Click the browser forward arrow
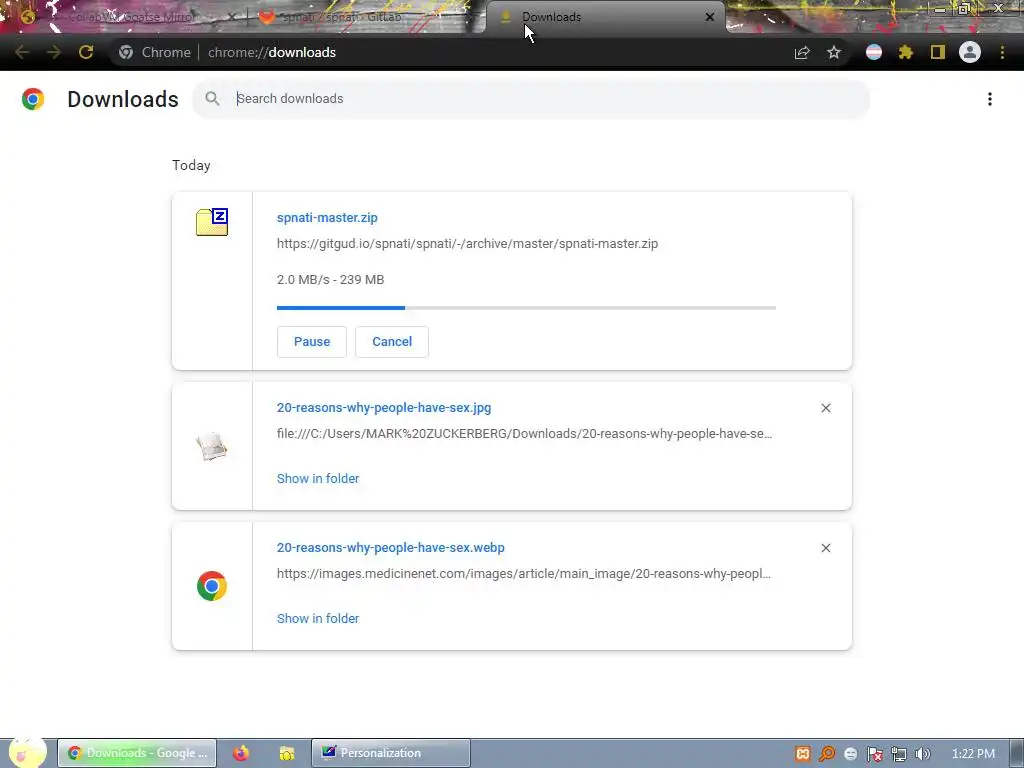The height and width of the screenshot is (768, 1024). click(54, 52)
